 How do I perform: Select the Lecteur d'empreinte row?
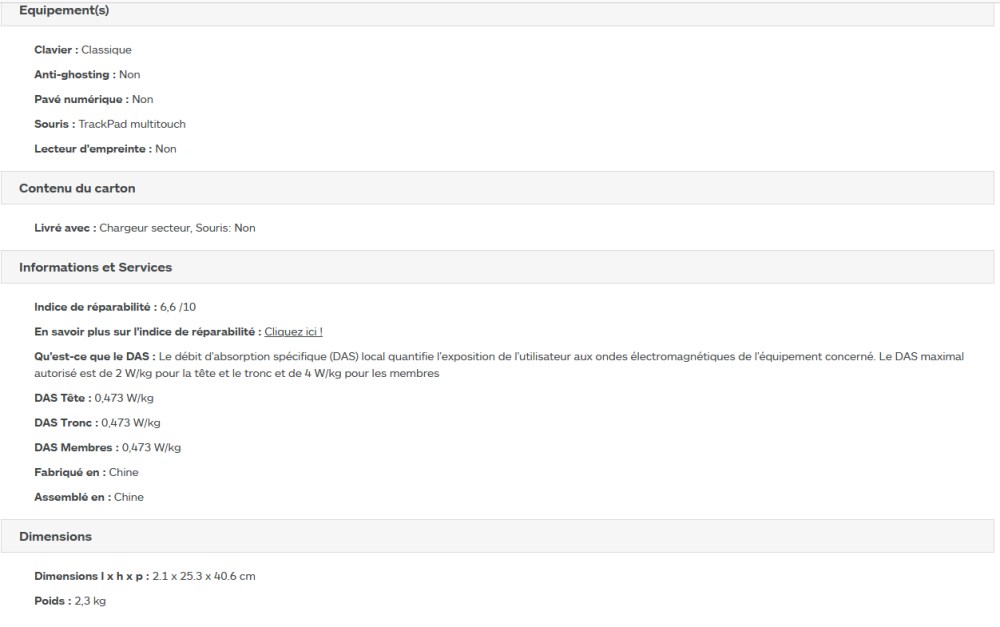pos(105,149)
